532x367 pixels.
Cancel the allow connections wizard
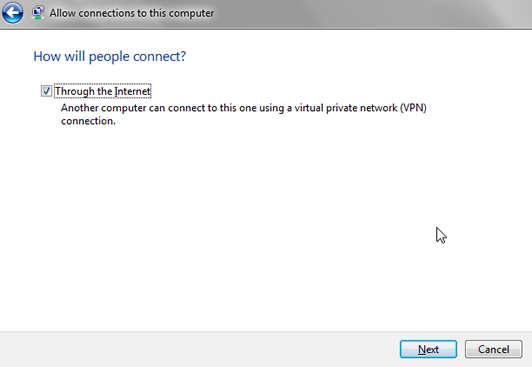coord(493,349)
